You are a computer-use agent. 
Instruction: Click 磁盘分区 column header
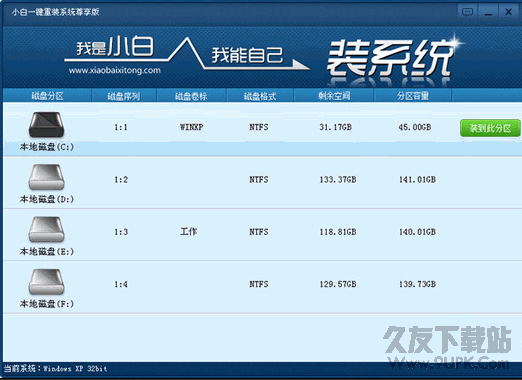click(47, 96)
